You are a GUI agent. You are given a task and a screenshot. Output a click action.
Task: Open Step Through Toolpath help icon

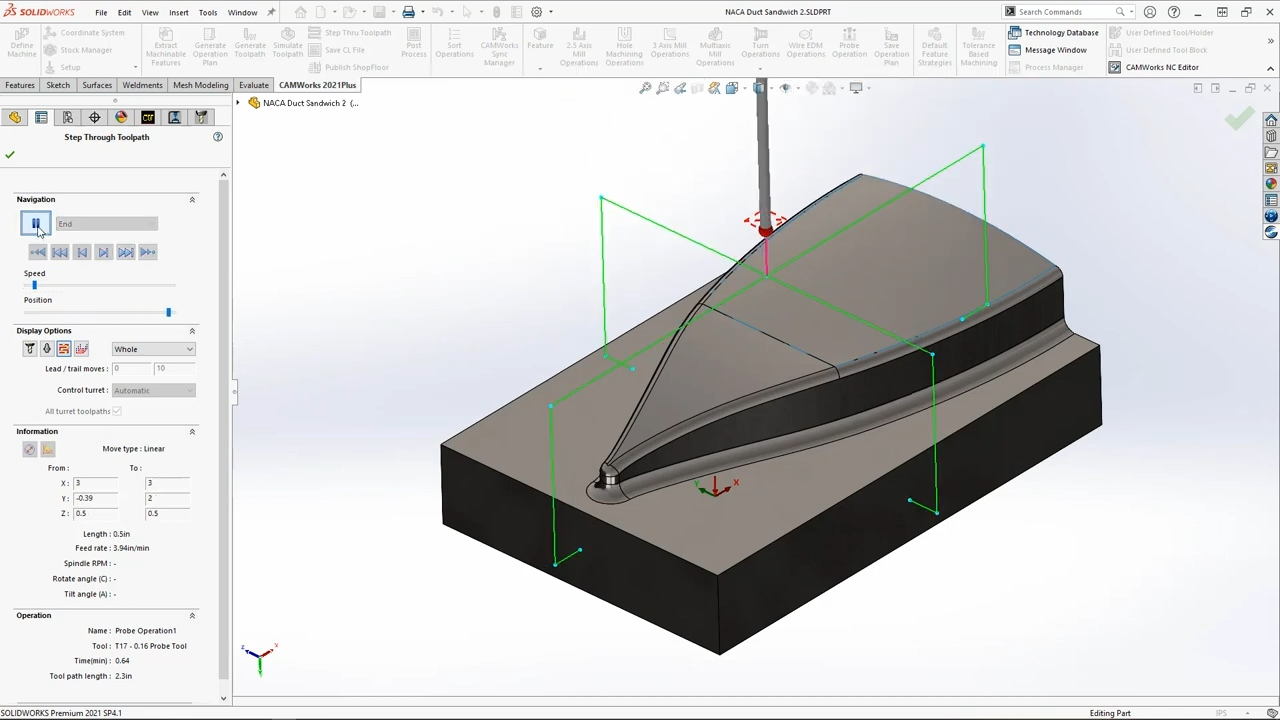point(218,137)
